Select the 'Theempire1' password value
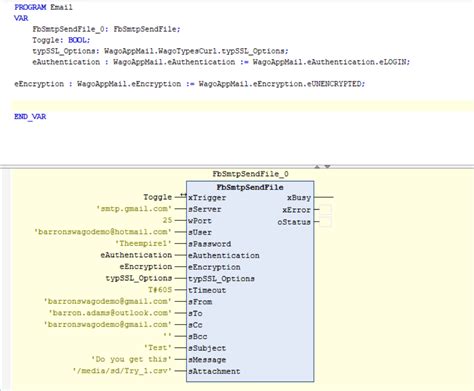Image resolution: width=474 pixels, height=391 pixels. coord(143,244)
